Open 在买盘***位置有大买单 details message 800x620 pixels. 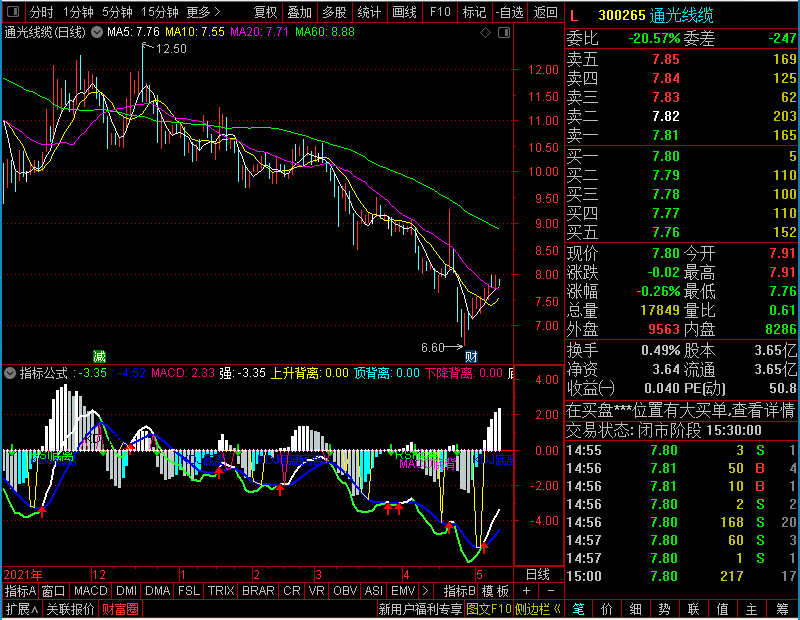pyautogui.click(x=680, y=410)
